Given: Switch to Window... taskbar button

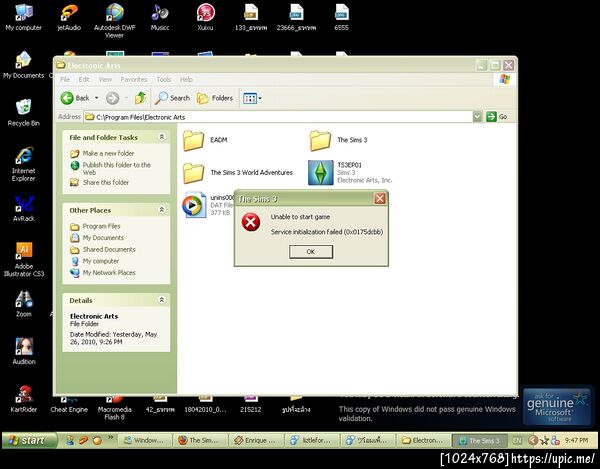Looking at the screenshot, I should click(144, 441).
